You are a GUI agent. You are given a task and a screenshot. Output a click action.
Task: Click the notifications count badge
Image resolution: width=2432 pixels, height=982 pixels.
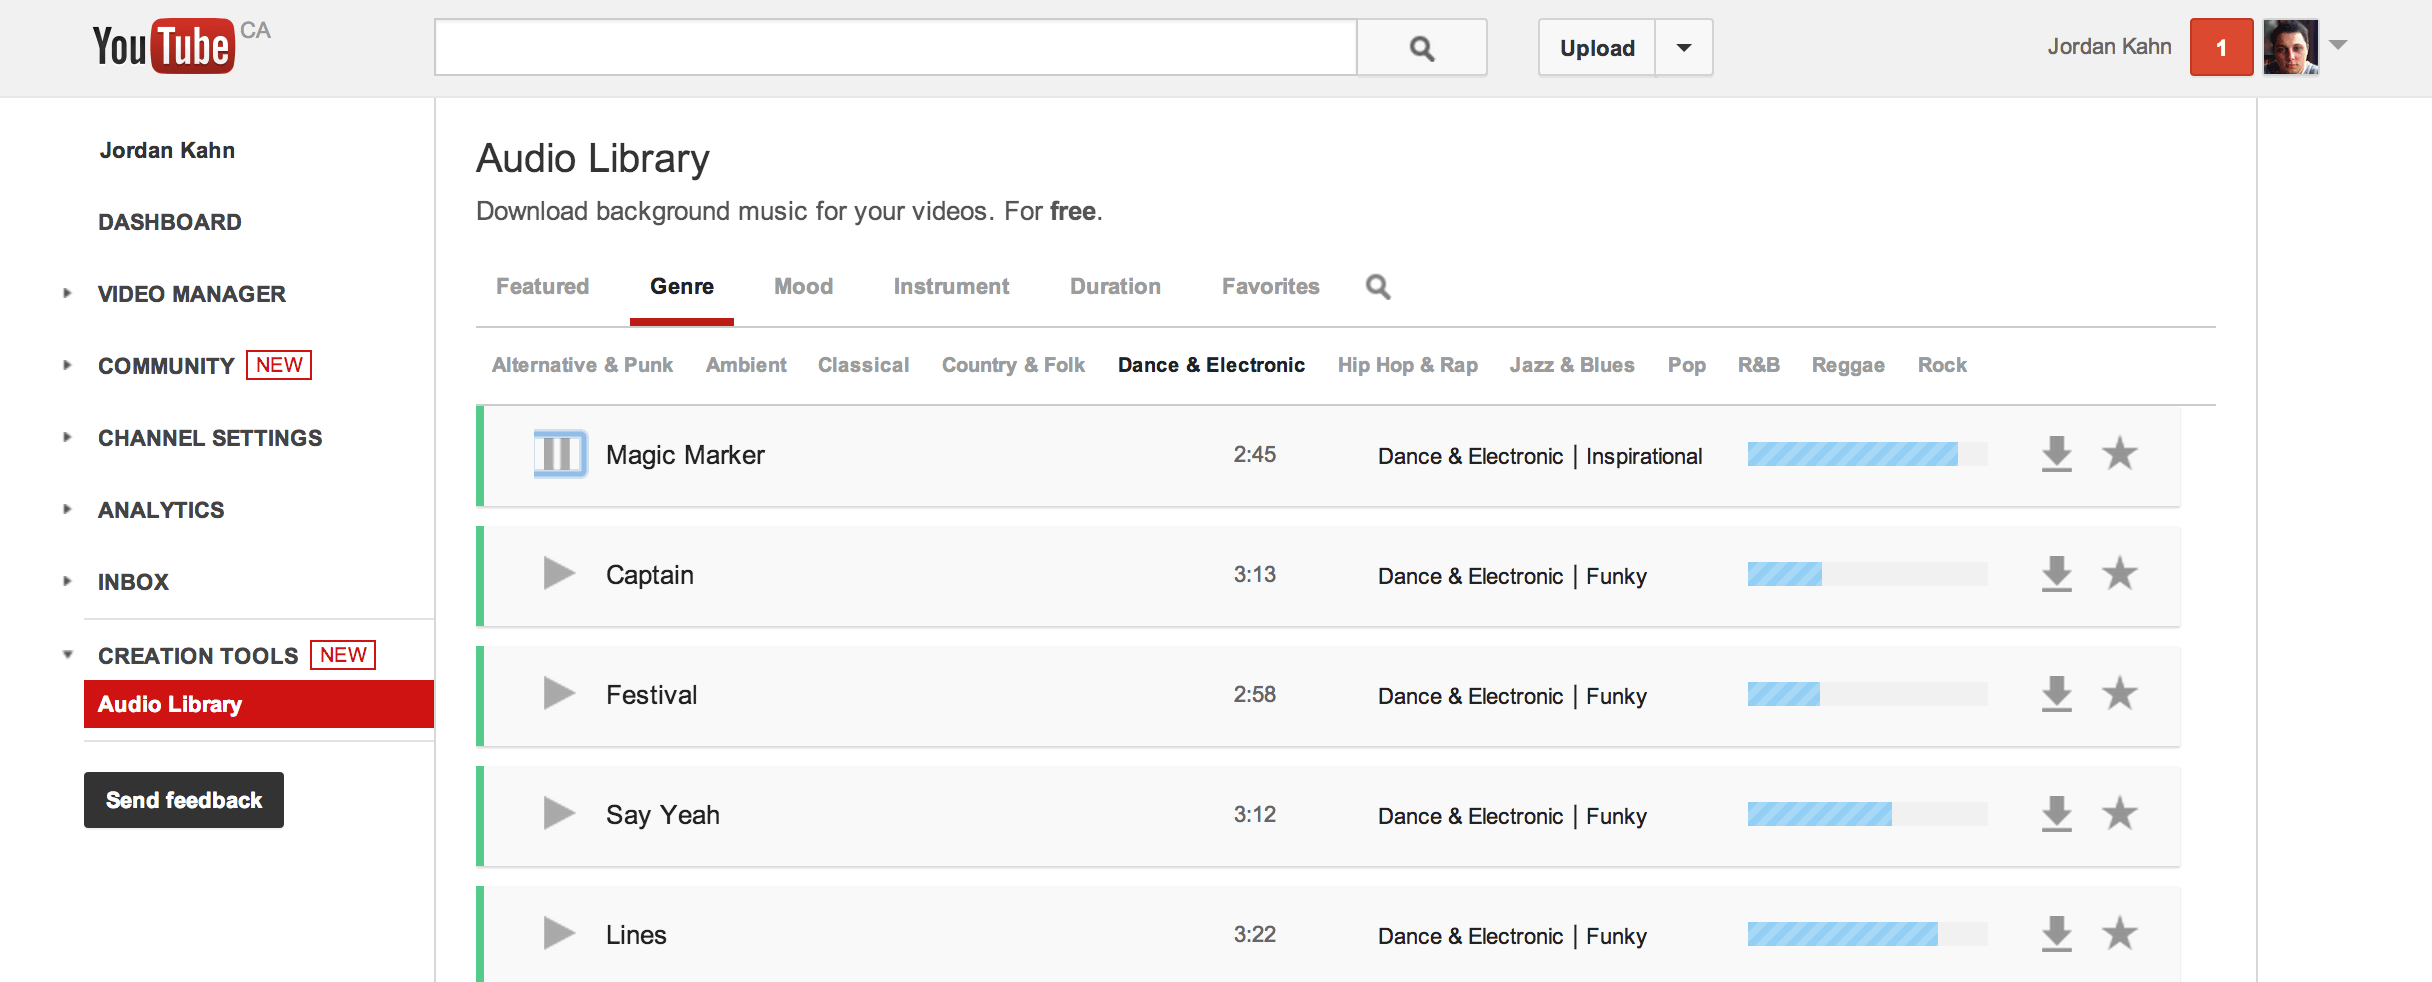(x=2221, y=46)
